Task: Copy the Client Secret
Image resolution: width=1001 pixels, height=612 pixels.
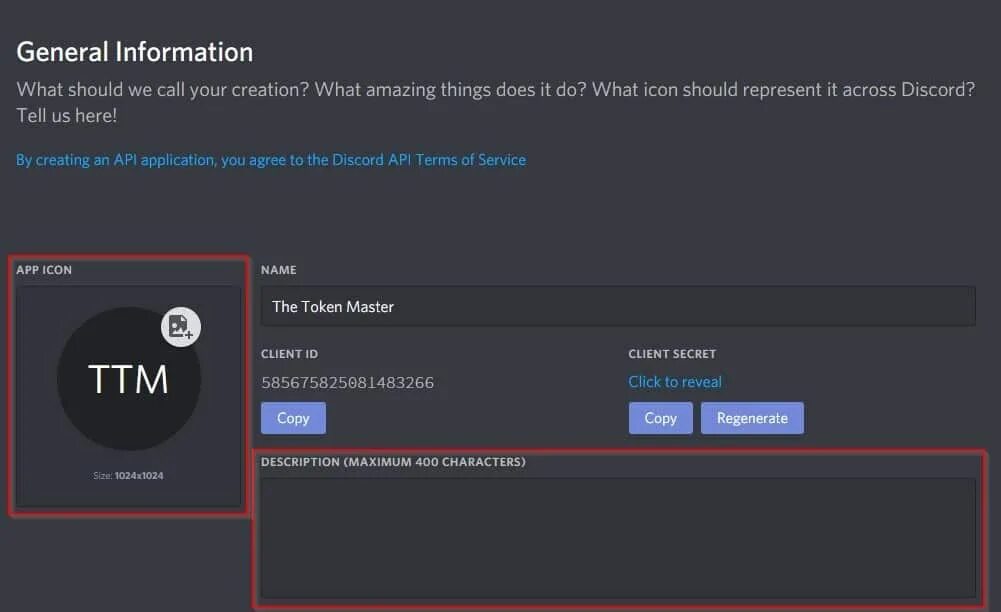Action: (660, 418)
